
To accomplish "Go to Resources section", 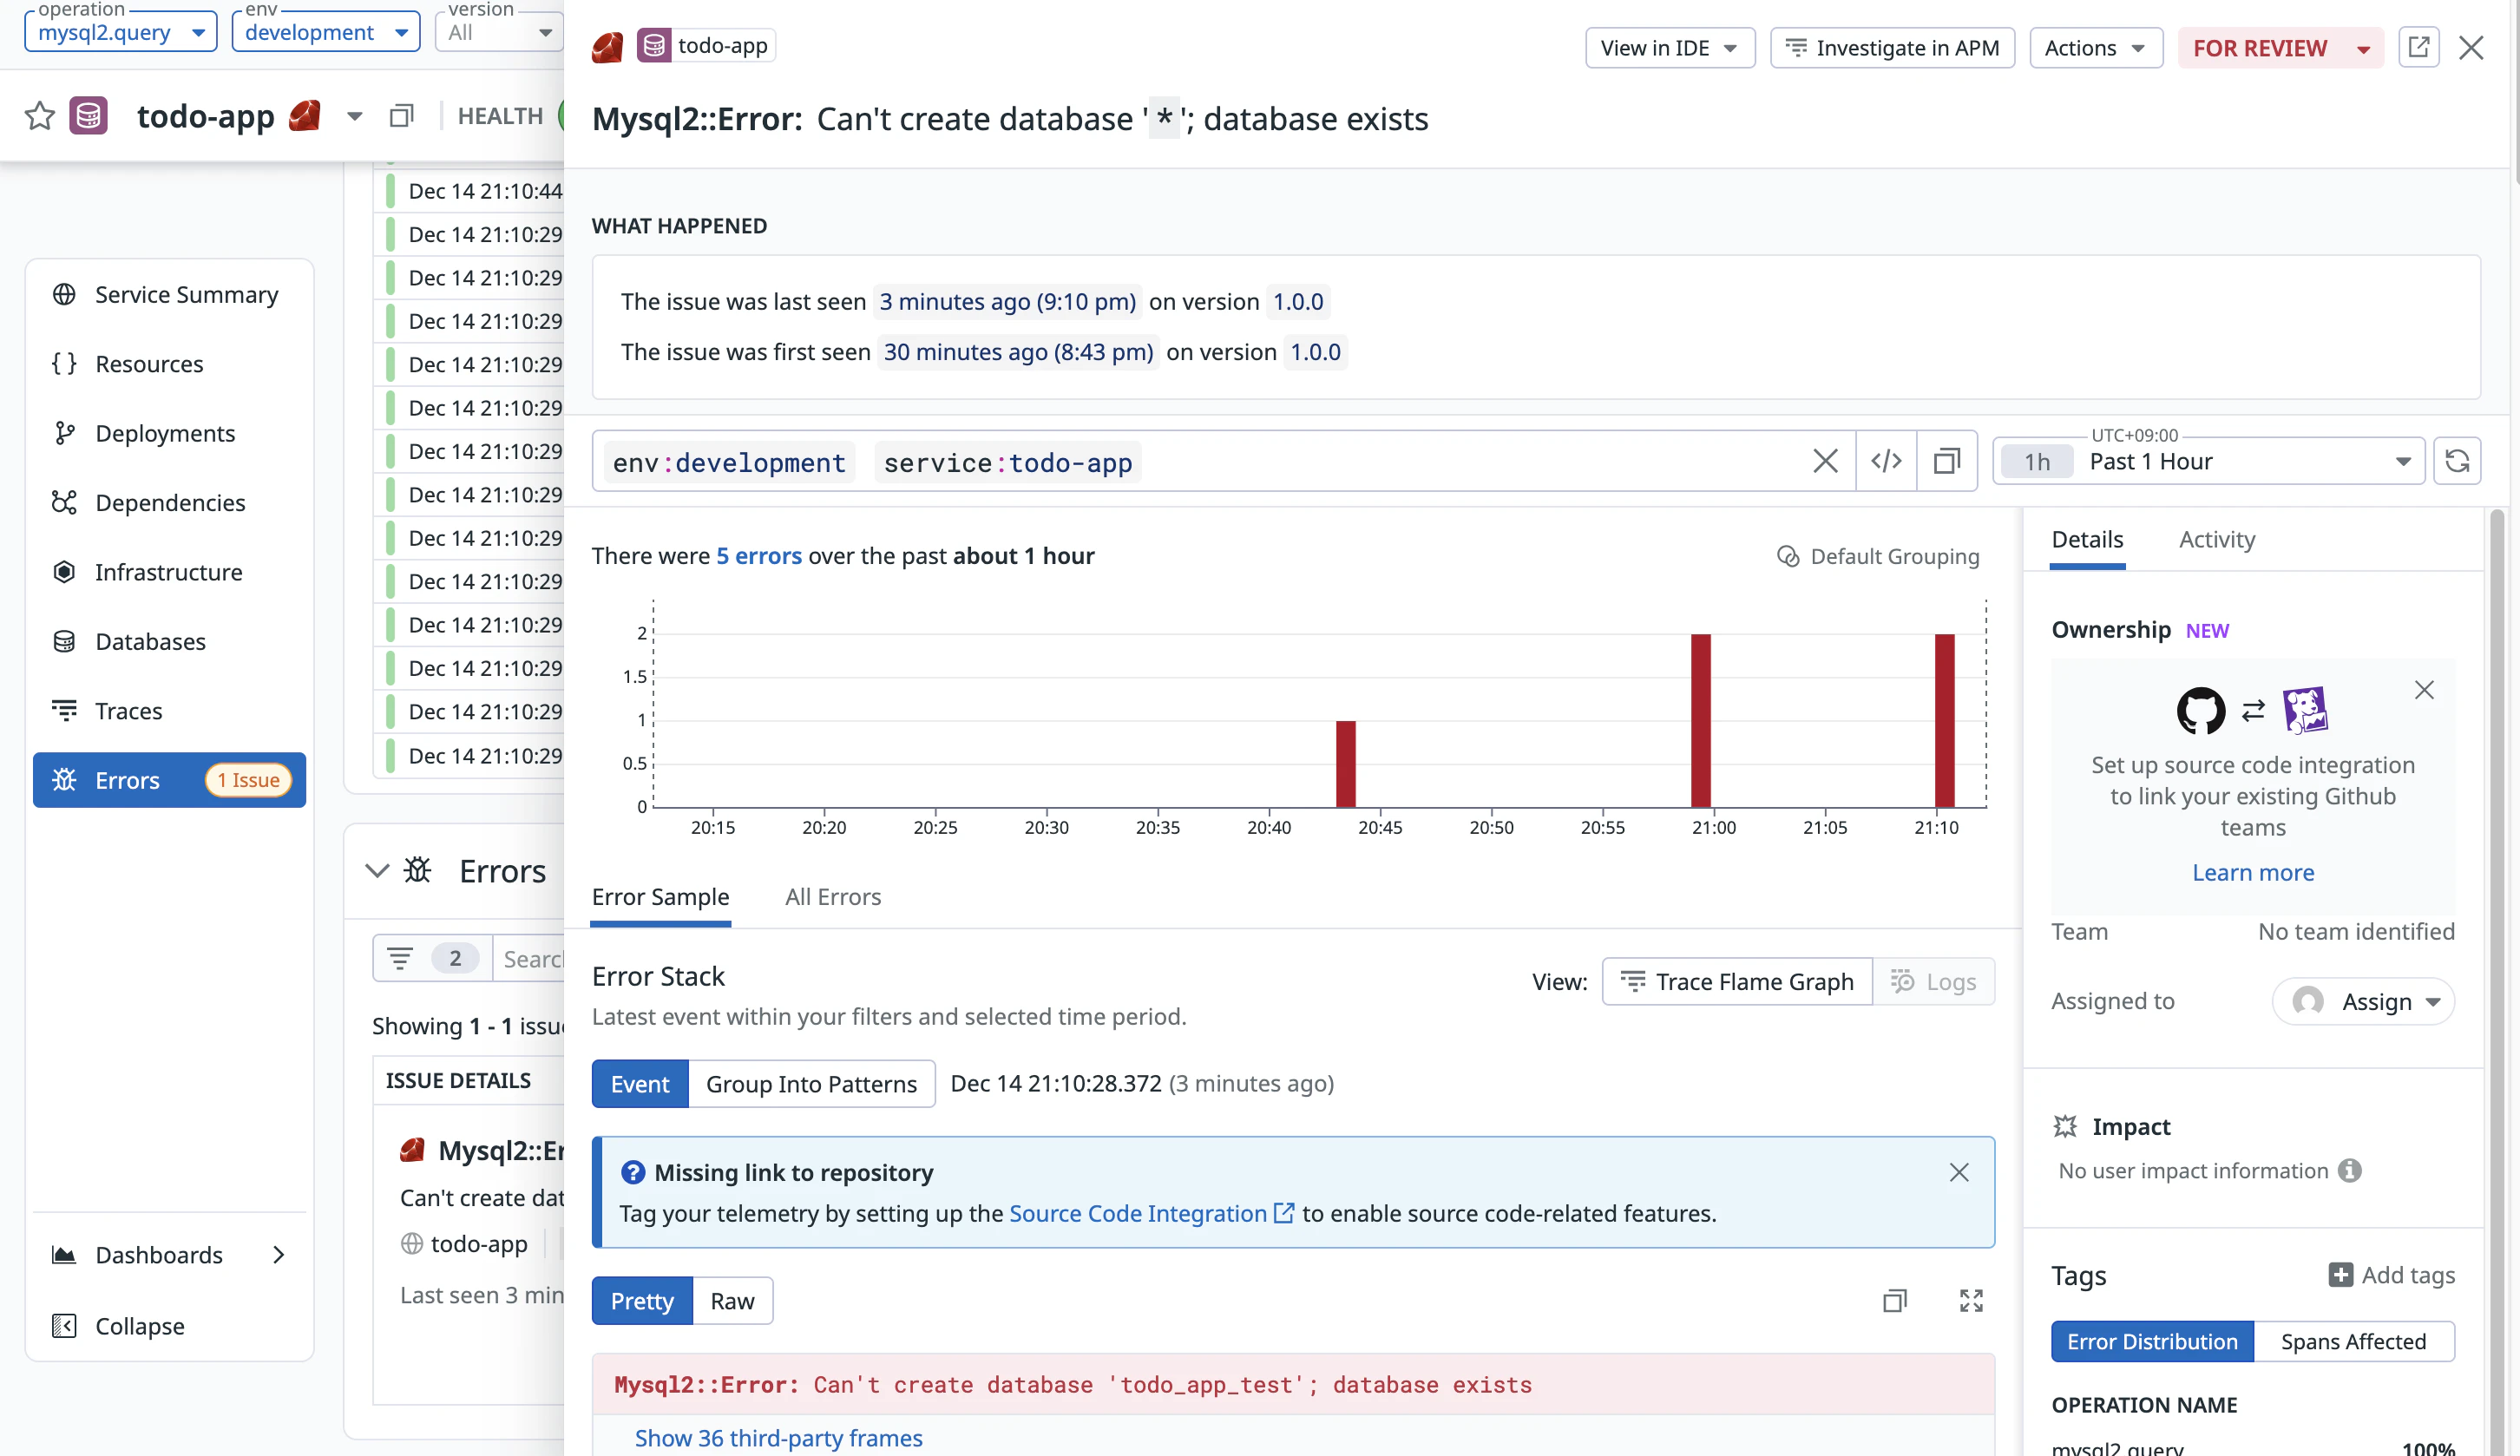I will tap(169, 364).
